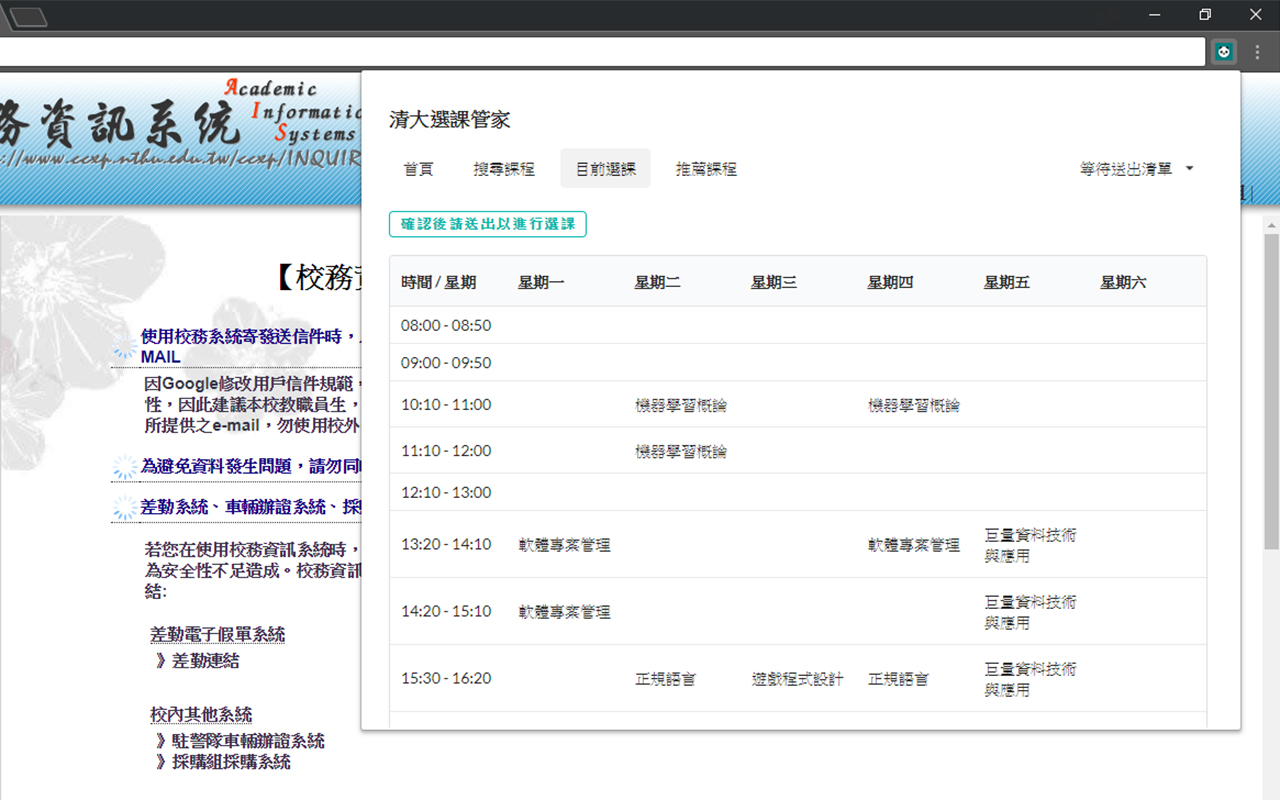Viewport: 1280px width, 800px height.
Task: Click 正規語言 on Tuesday at 15:30
Action: point(666,679)
